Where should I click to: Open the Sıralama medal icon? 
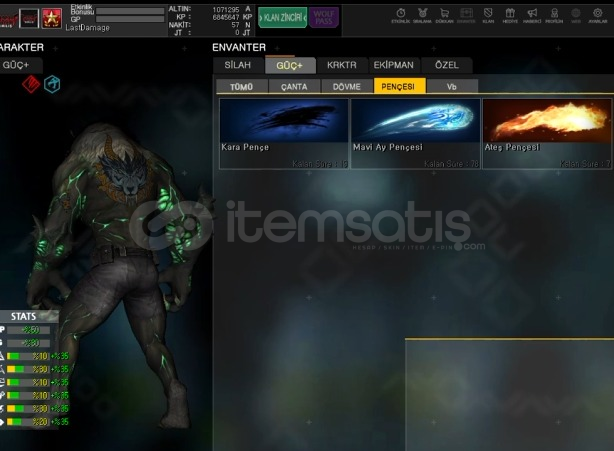[422, 16]
